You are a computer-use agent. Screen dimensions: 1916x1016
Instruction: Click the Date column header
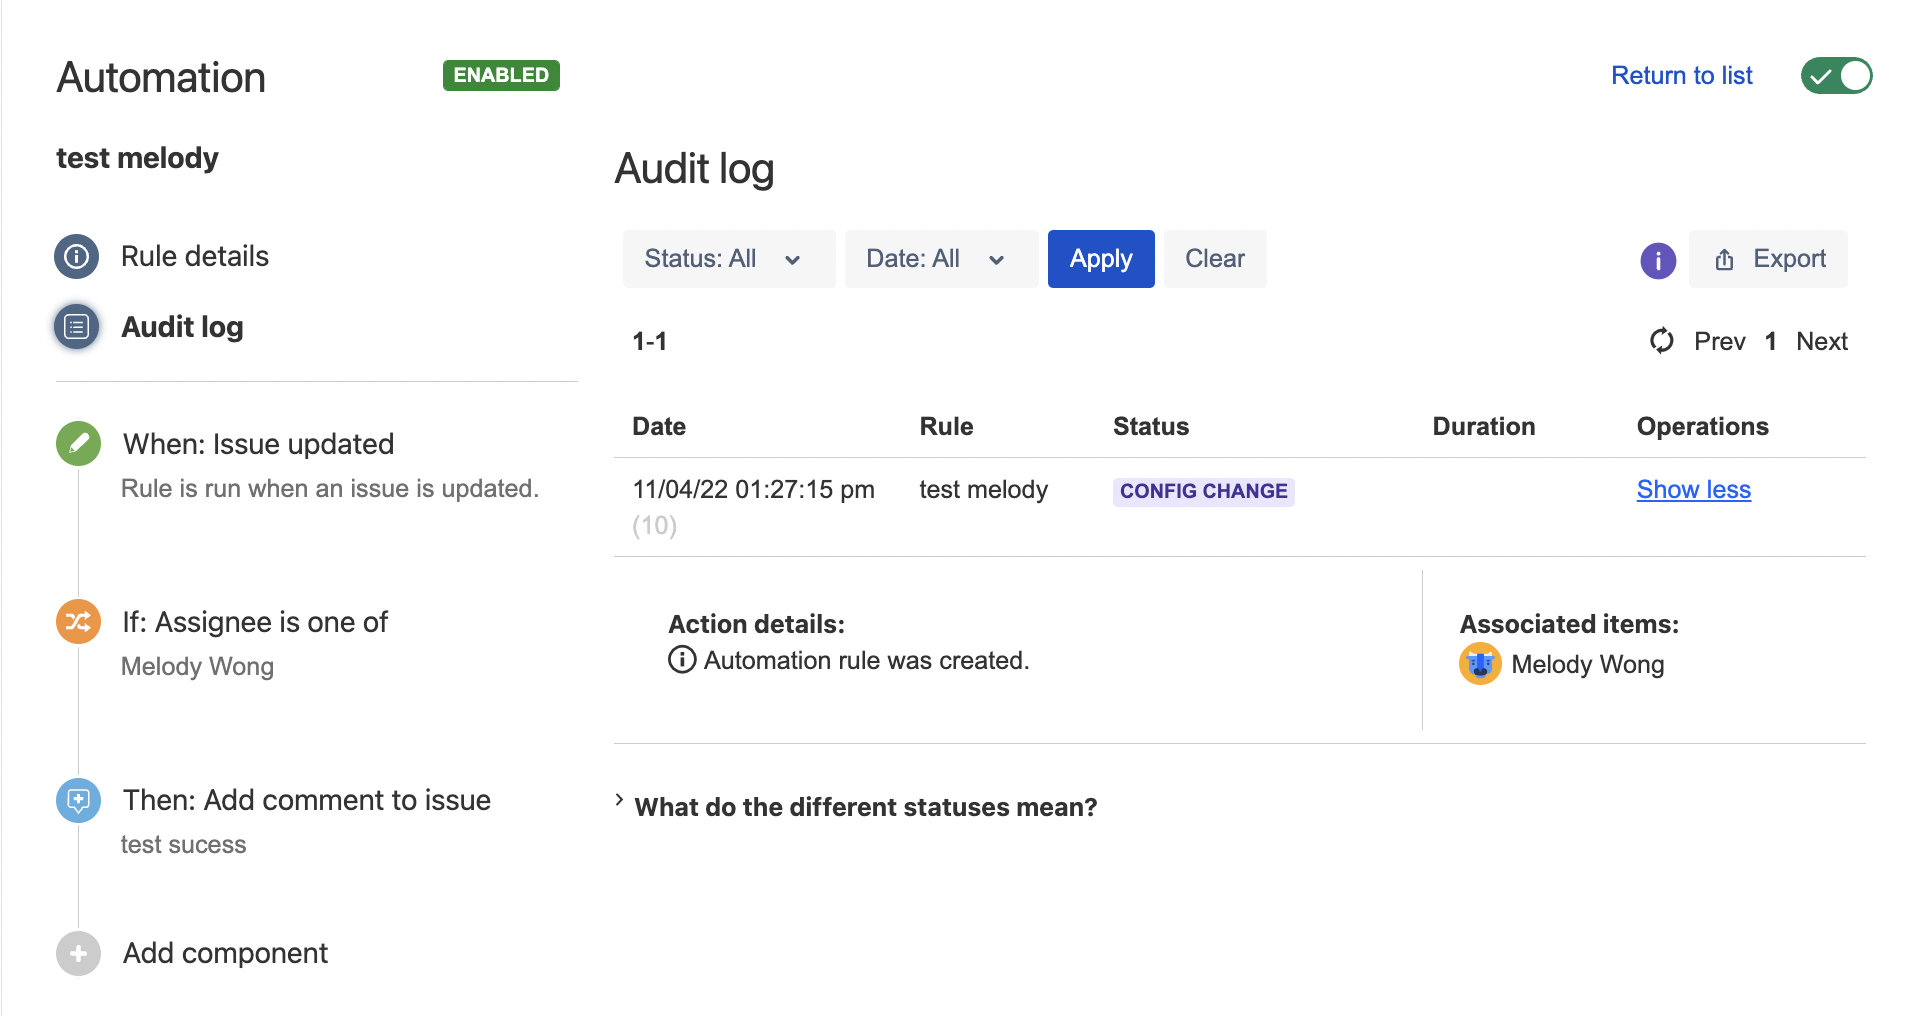pos(659,427)
